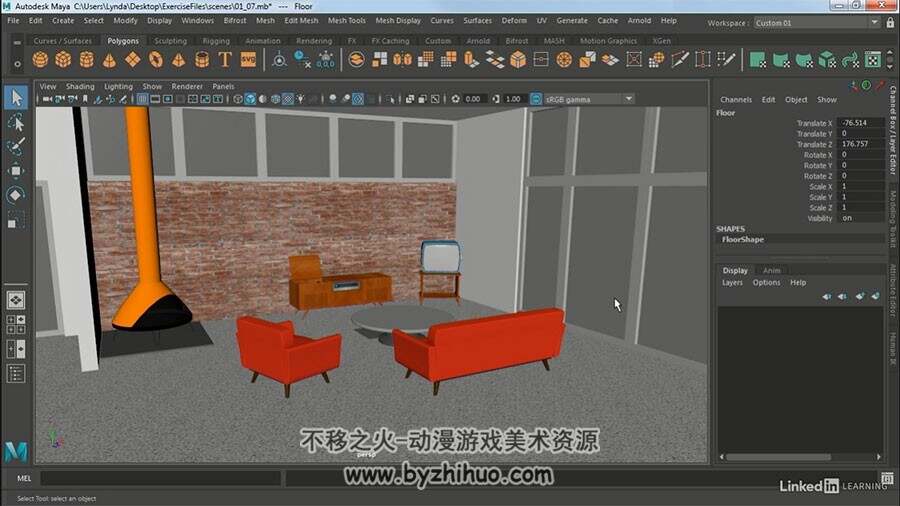Screen dimensions: 900x506
Task: Open camera Bookmarks icon in panel toolbar
Action: point(85,99)
